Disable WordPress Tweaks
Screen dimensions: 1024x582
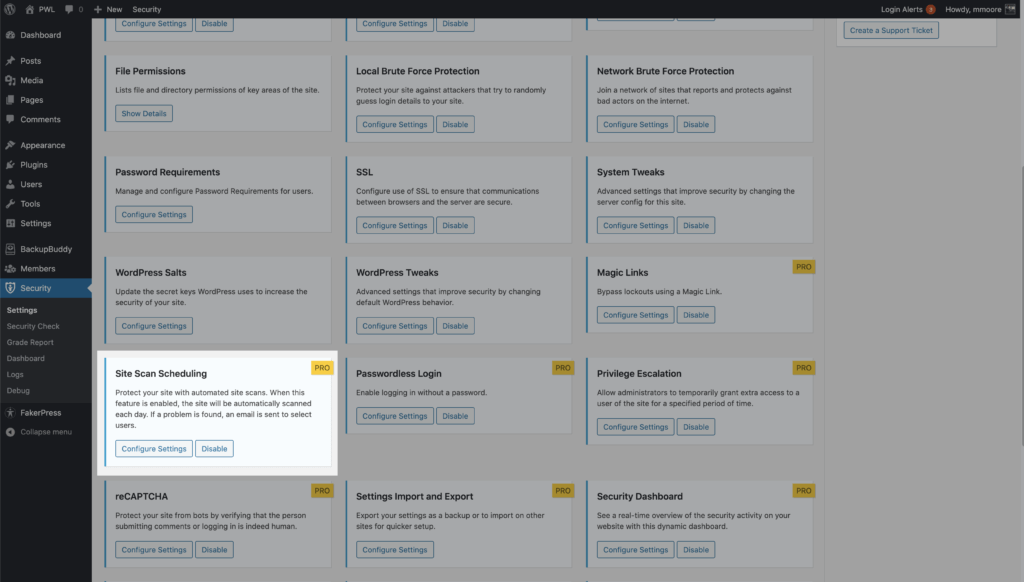(455, 326)
